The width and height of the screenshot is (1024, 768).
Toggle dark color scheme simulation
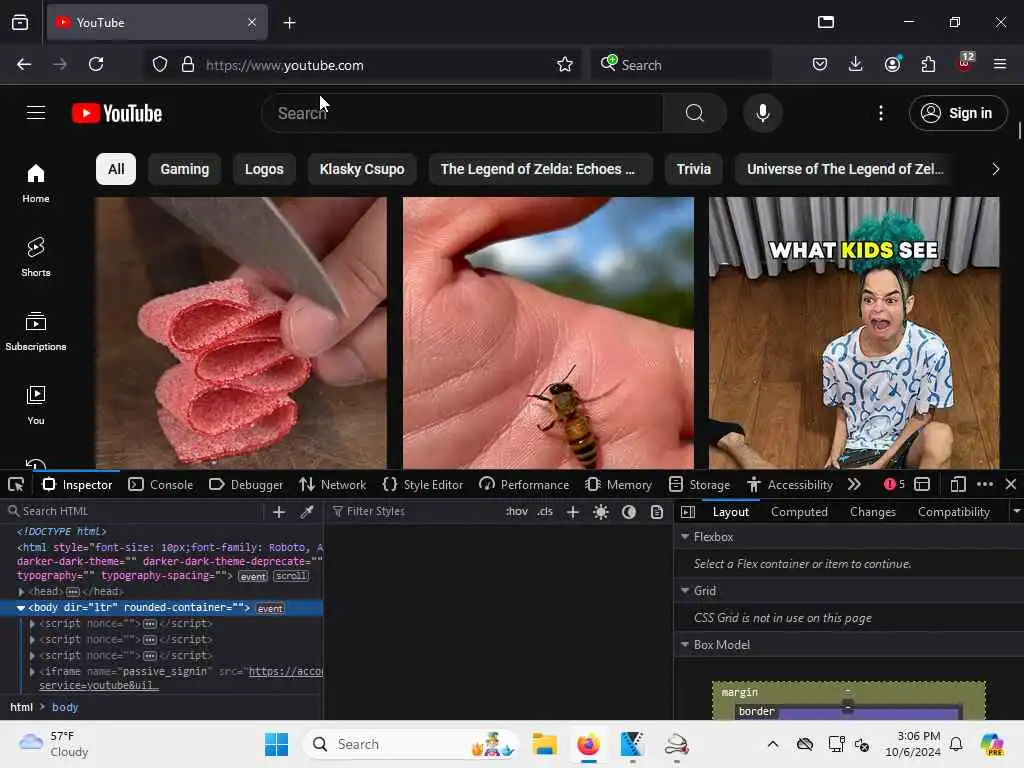pos(629,512)
